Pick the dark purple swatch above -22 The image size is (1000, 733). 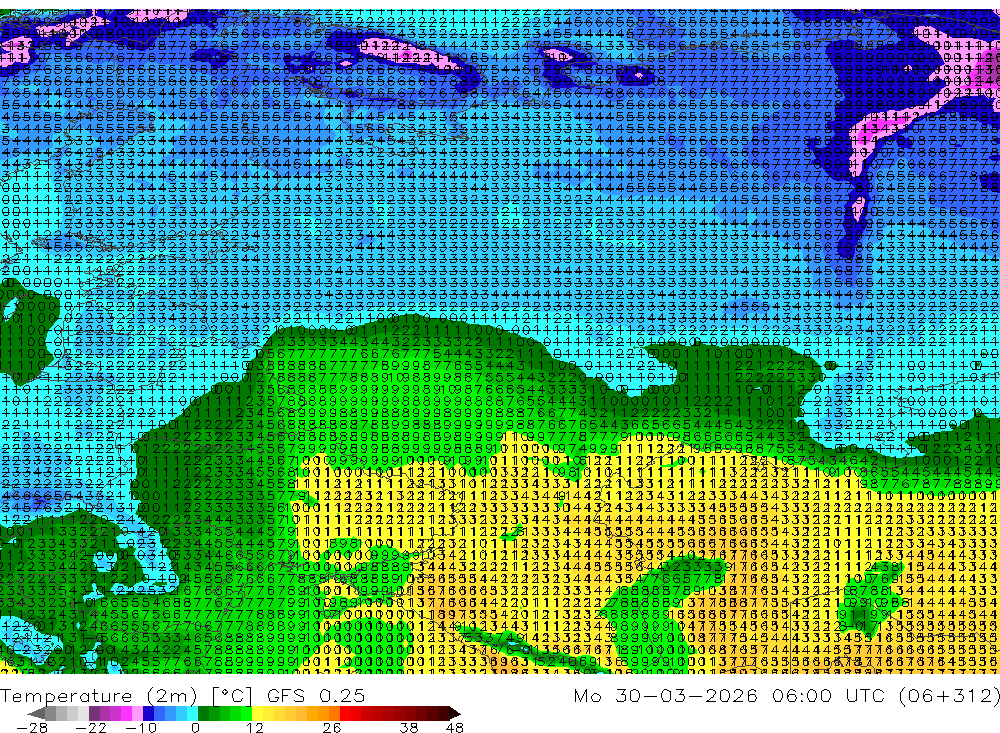94,713
